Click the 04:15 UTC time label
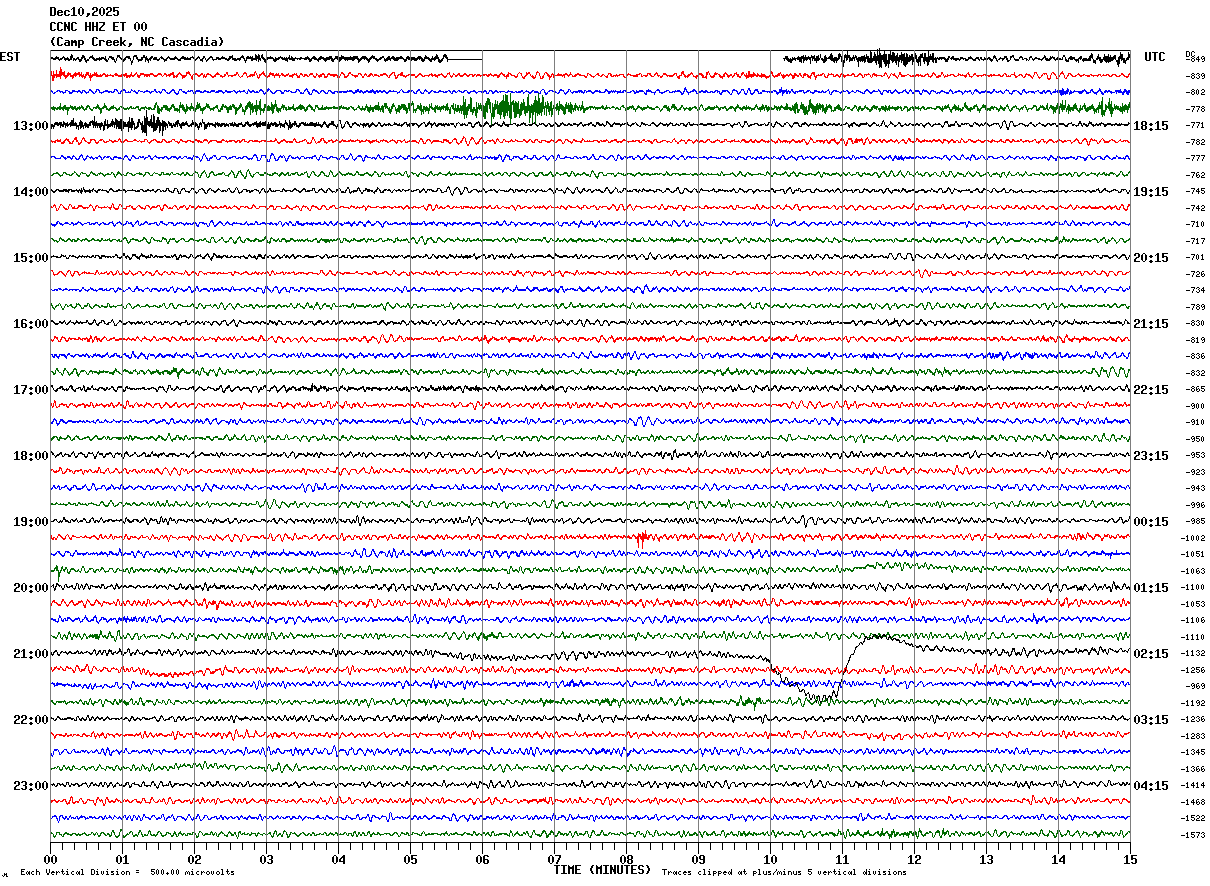 (x=1151, y=785)
